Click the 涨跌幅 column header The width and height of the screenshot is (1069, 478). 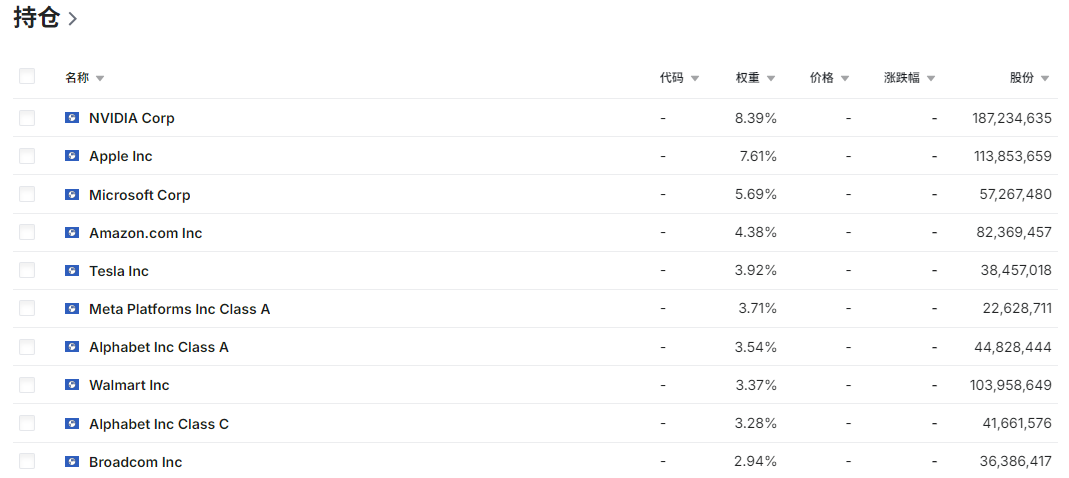[902, 78]
